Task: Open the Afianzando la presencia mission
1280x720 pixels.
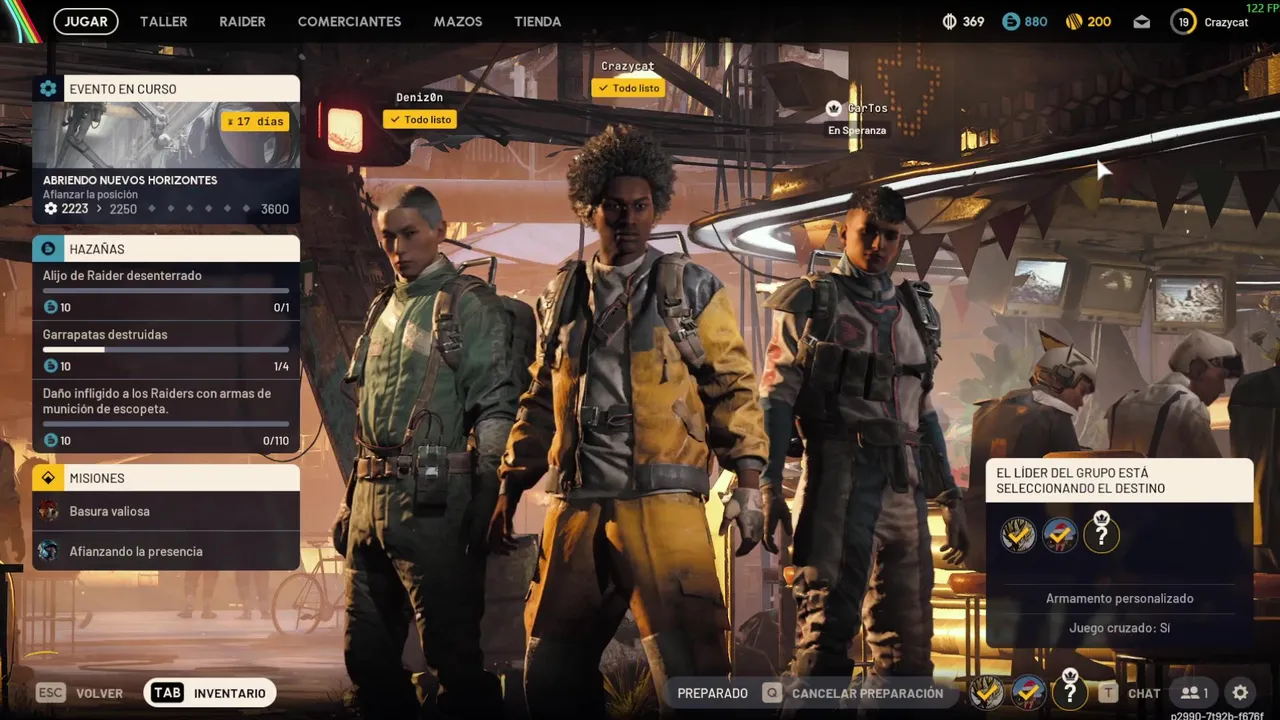Action: click(x=166, y=551)
